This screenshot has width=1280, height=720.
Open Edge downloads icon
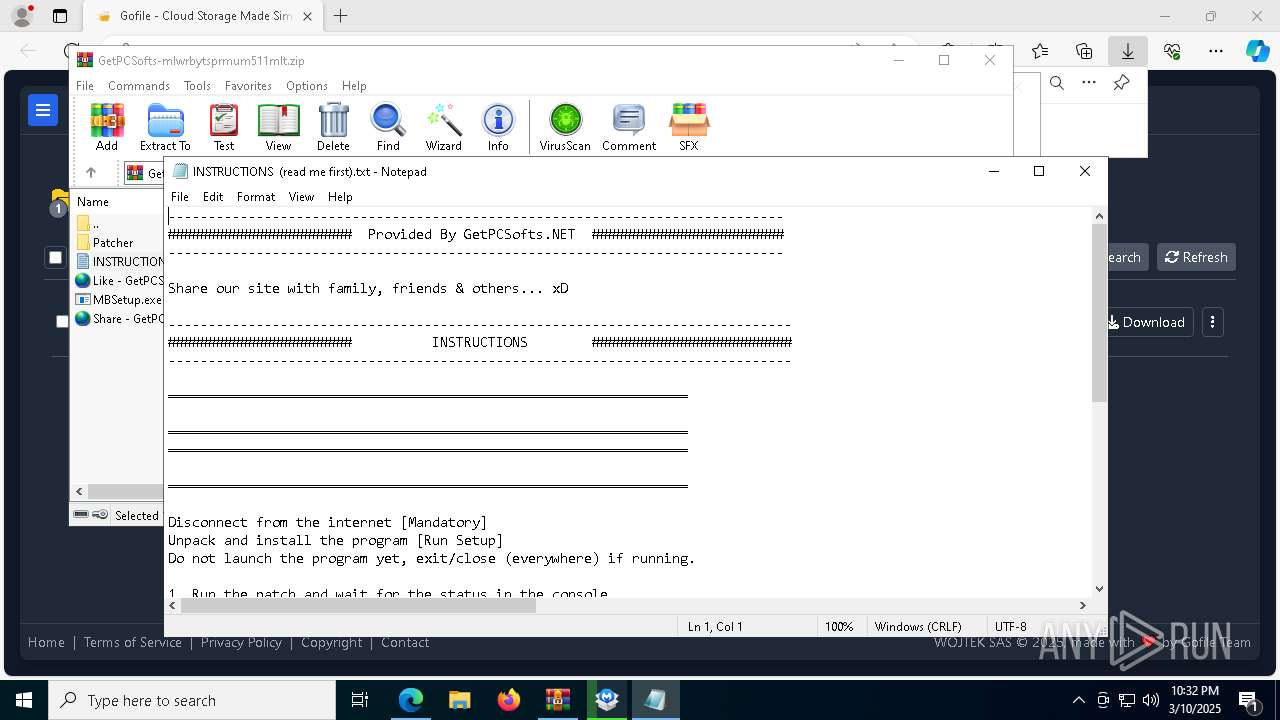coord(1127,51)
